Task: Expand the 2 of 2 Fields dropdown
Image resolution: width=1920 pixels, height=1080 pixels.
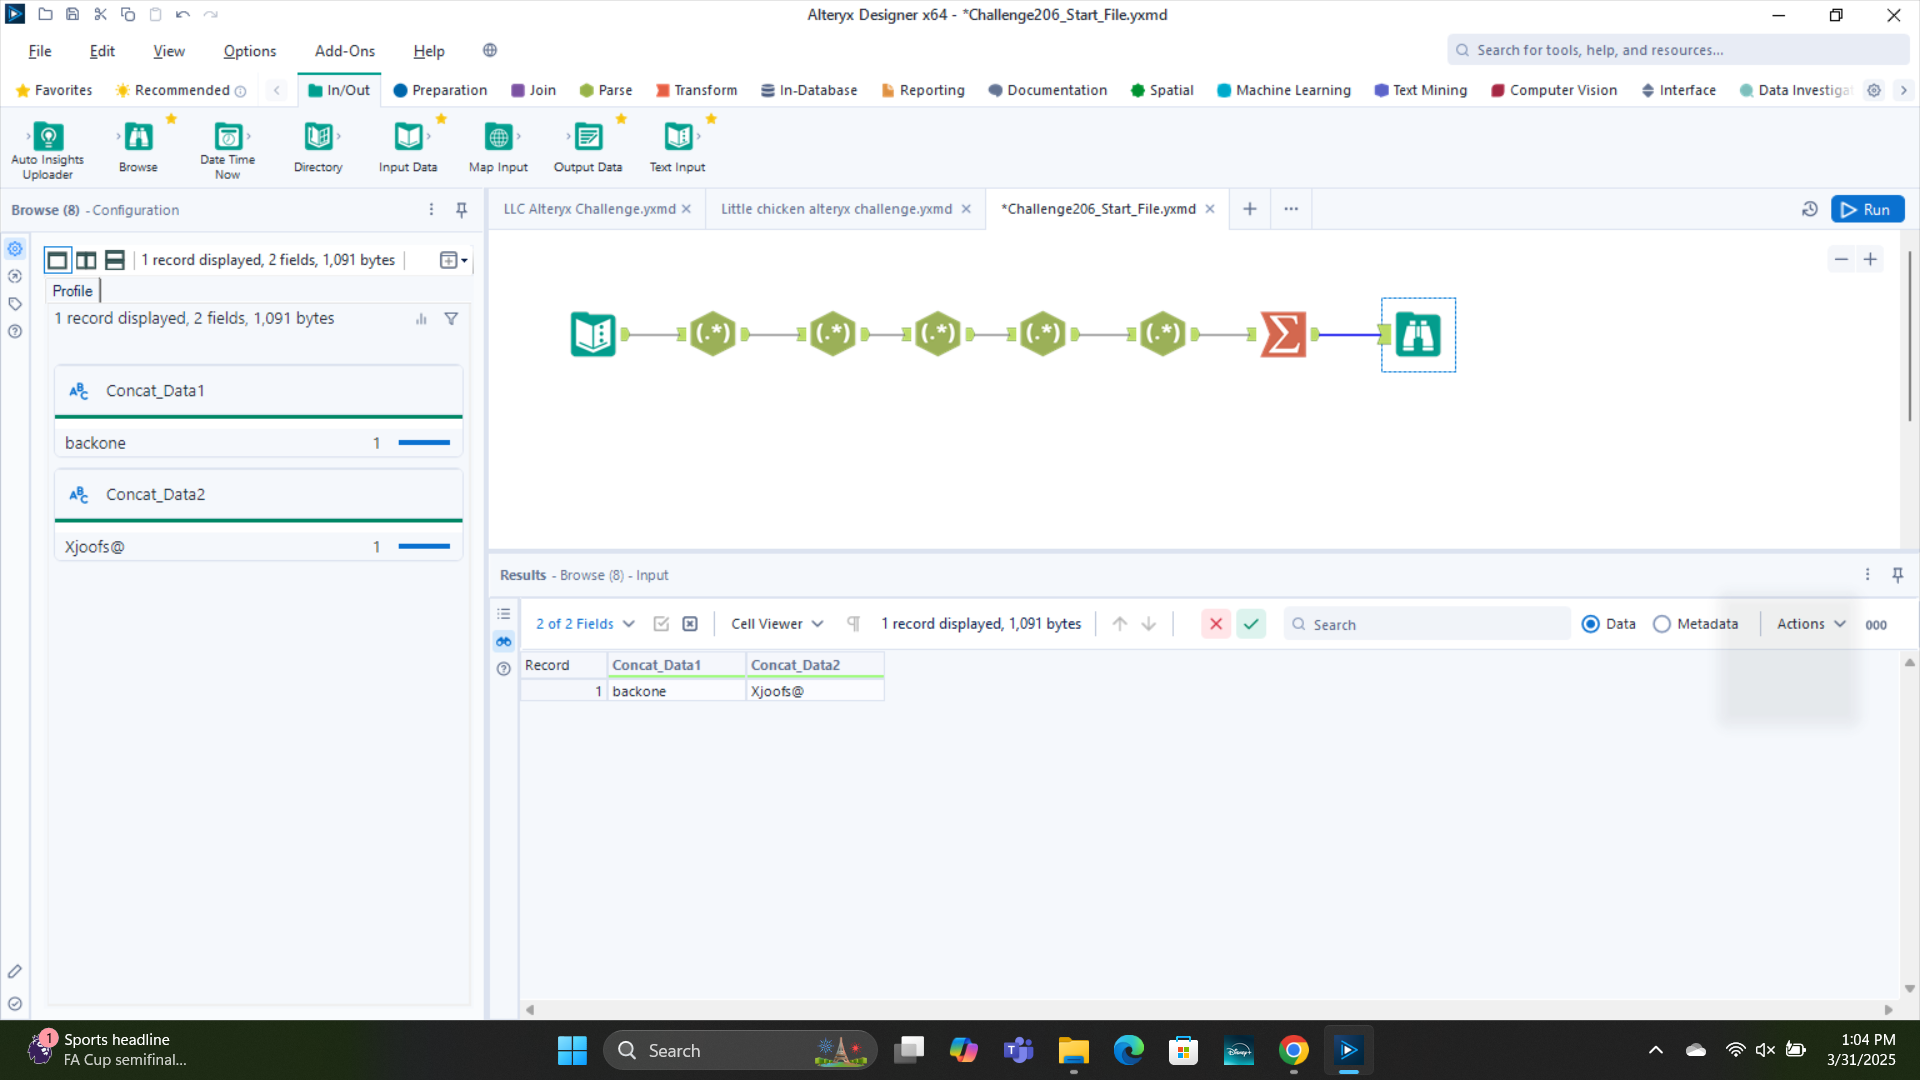Action: click(x=585, y=624)
